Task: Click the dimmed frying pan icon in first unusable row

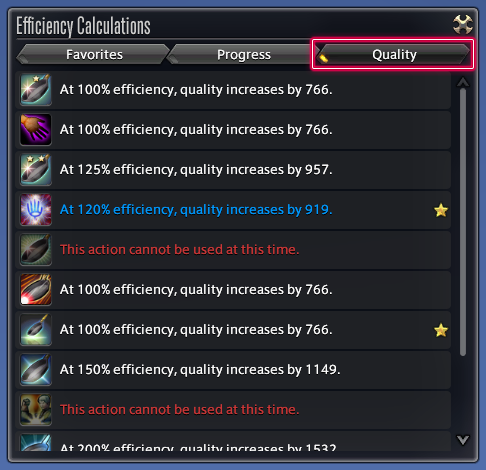Action: click(36, 250)
